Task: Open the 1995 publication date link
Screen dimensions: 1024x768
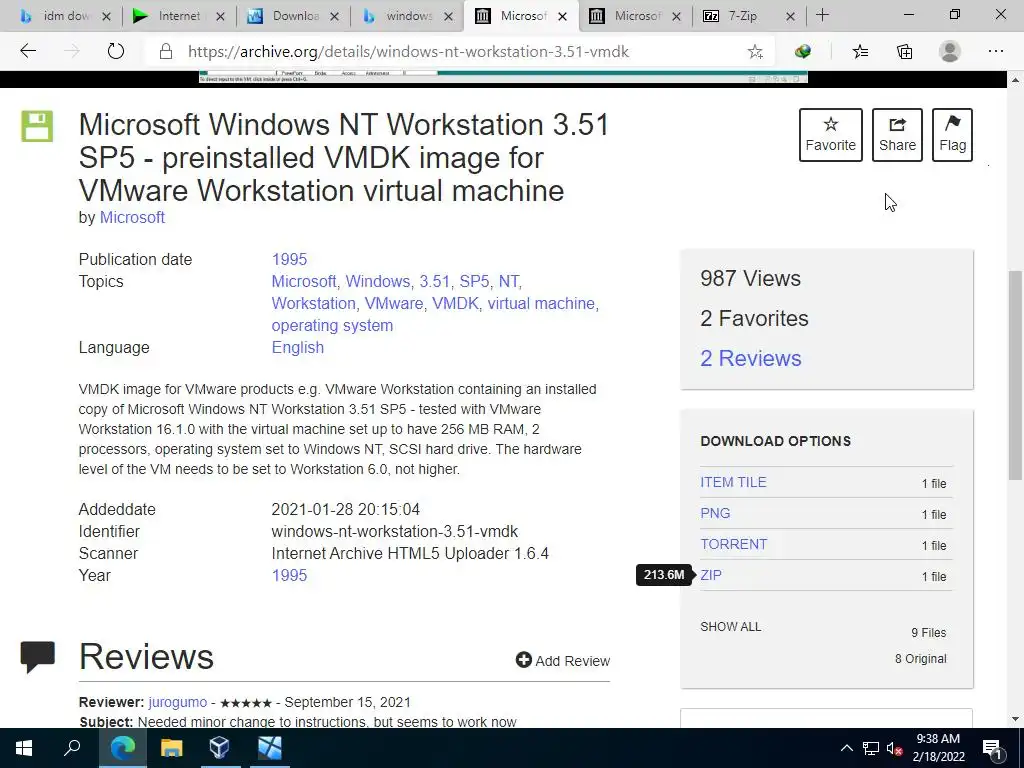Action: (289, 259)
